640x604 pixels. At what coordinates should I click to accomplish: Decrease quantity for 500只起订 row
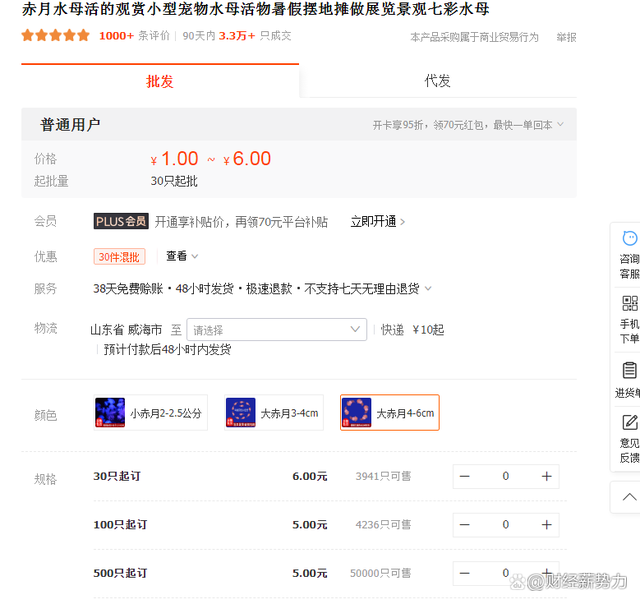[464, 573]
